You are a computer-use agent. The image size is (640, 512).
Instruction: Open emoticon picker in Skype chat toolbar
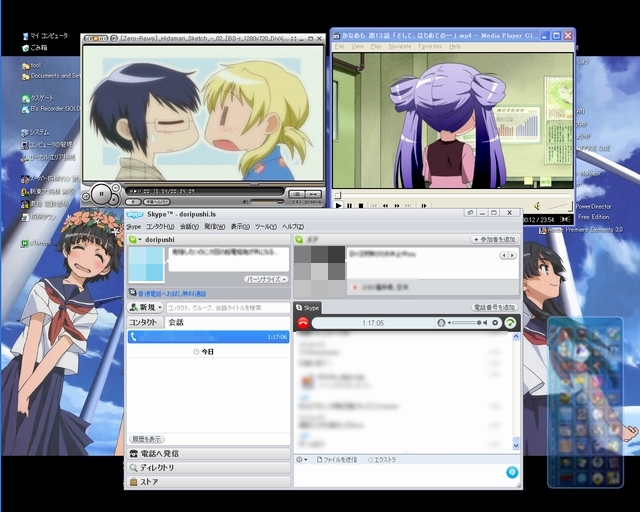pyautogui.click(x=301, y=460)
